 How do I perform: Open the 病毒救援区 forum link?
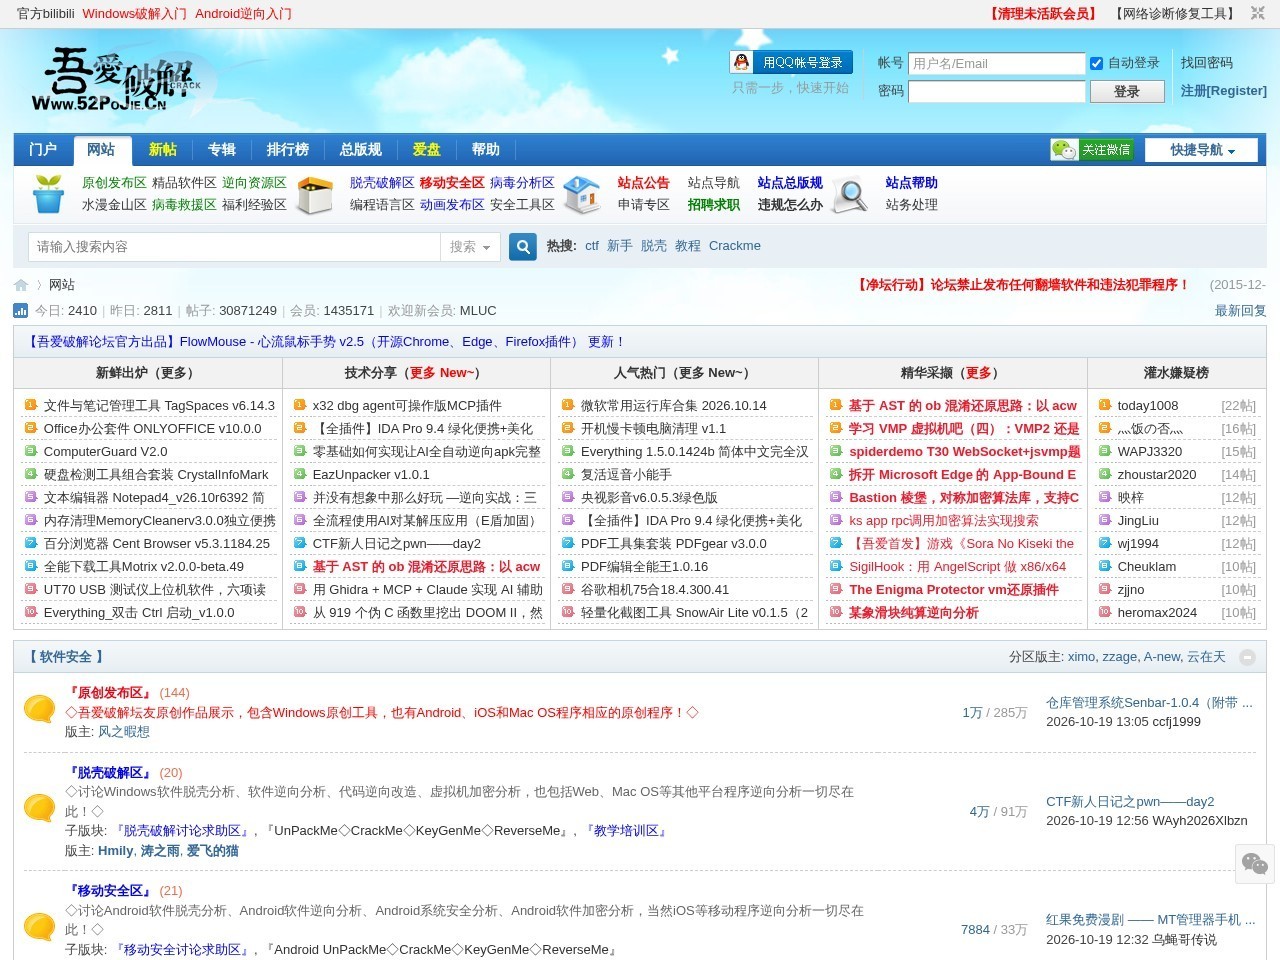(x=184, y=205)
